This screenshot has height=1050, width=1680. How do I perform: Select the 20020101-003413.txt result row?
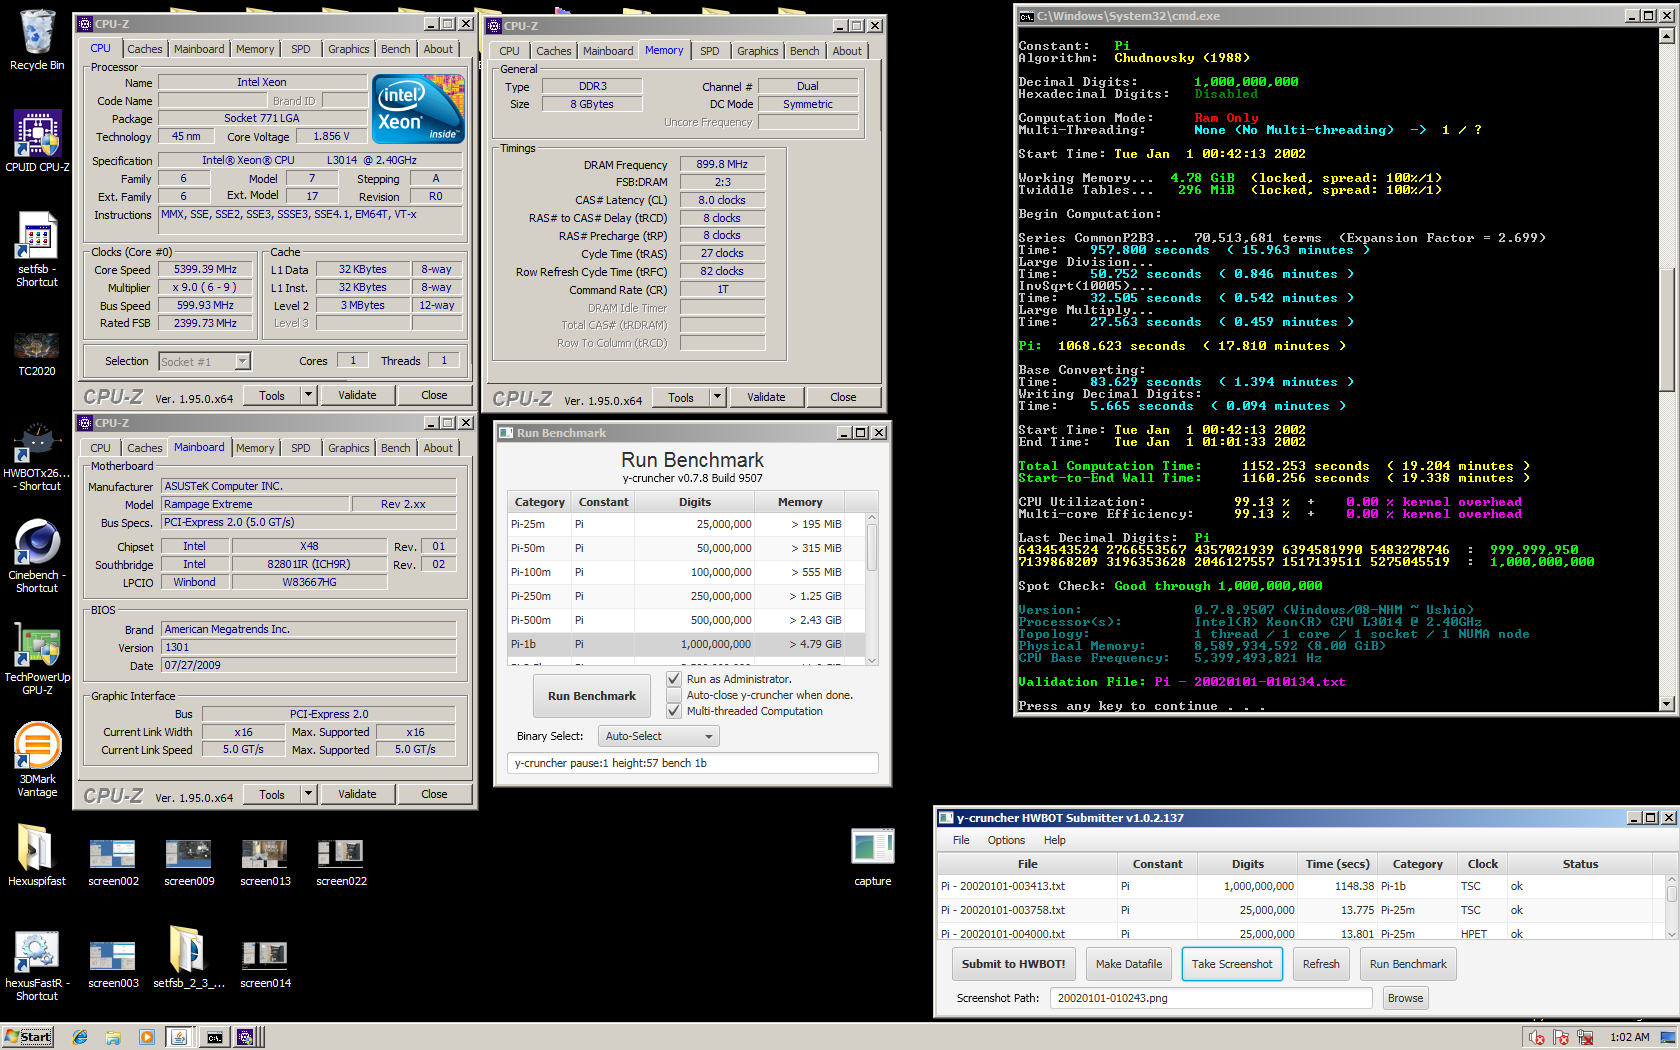[x=1300, y=886]
